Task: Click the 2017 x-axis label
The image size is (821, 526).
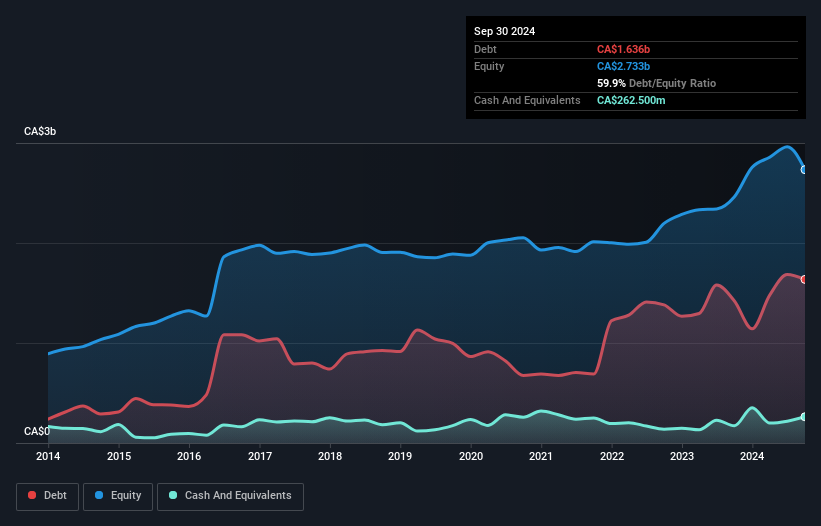Action: click(260, 456)
